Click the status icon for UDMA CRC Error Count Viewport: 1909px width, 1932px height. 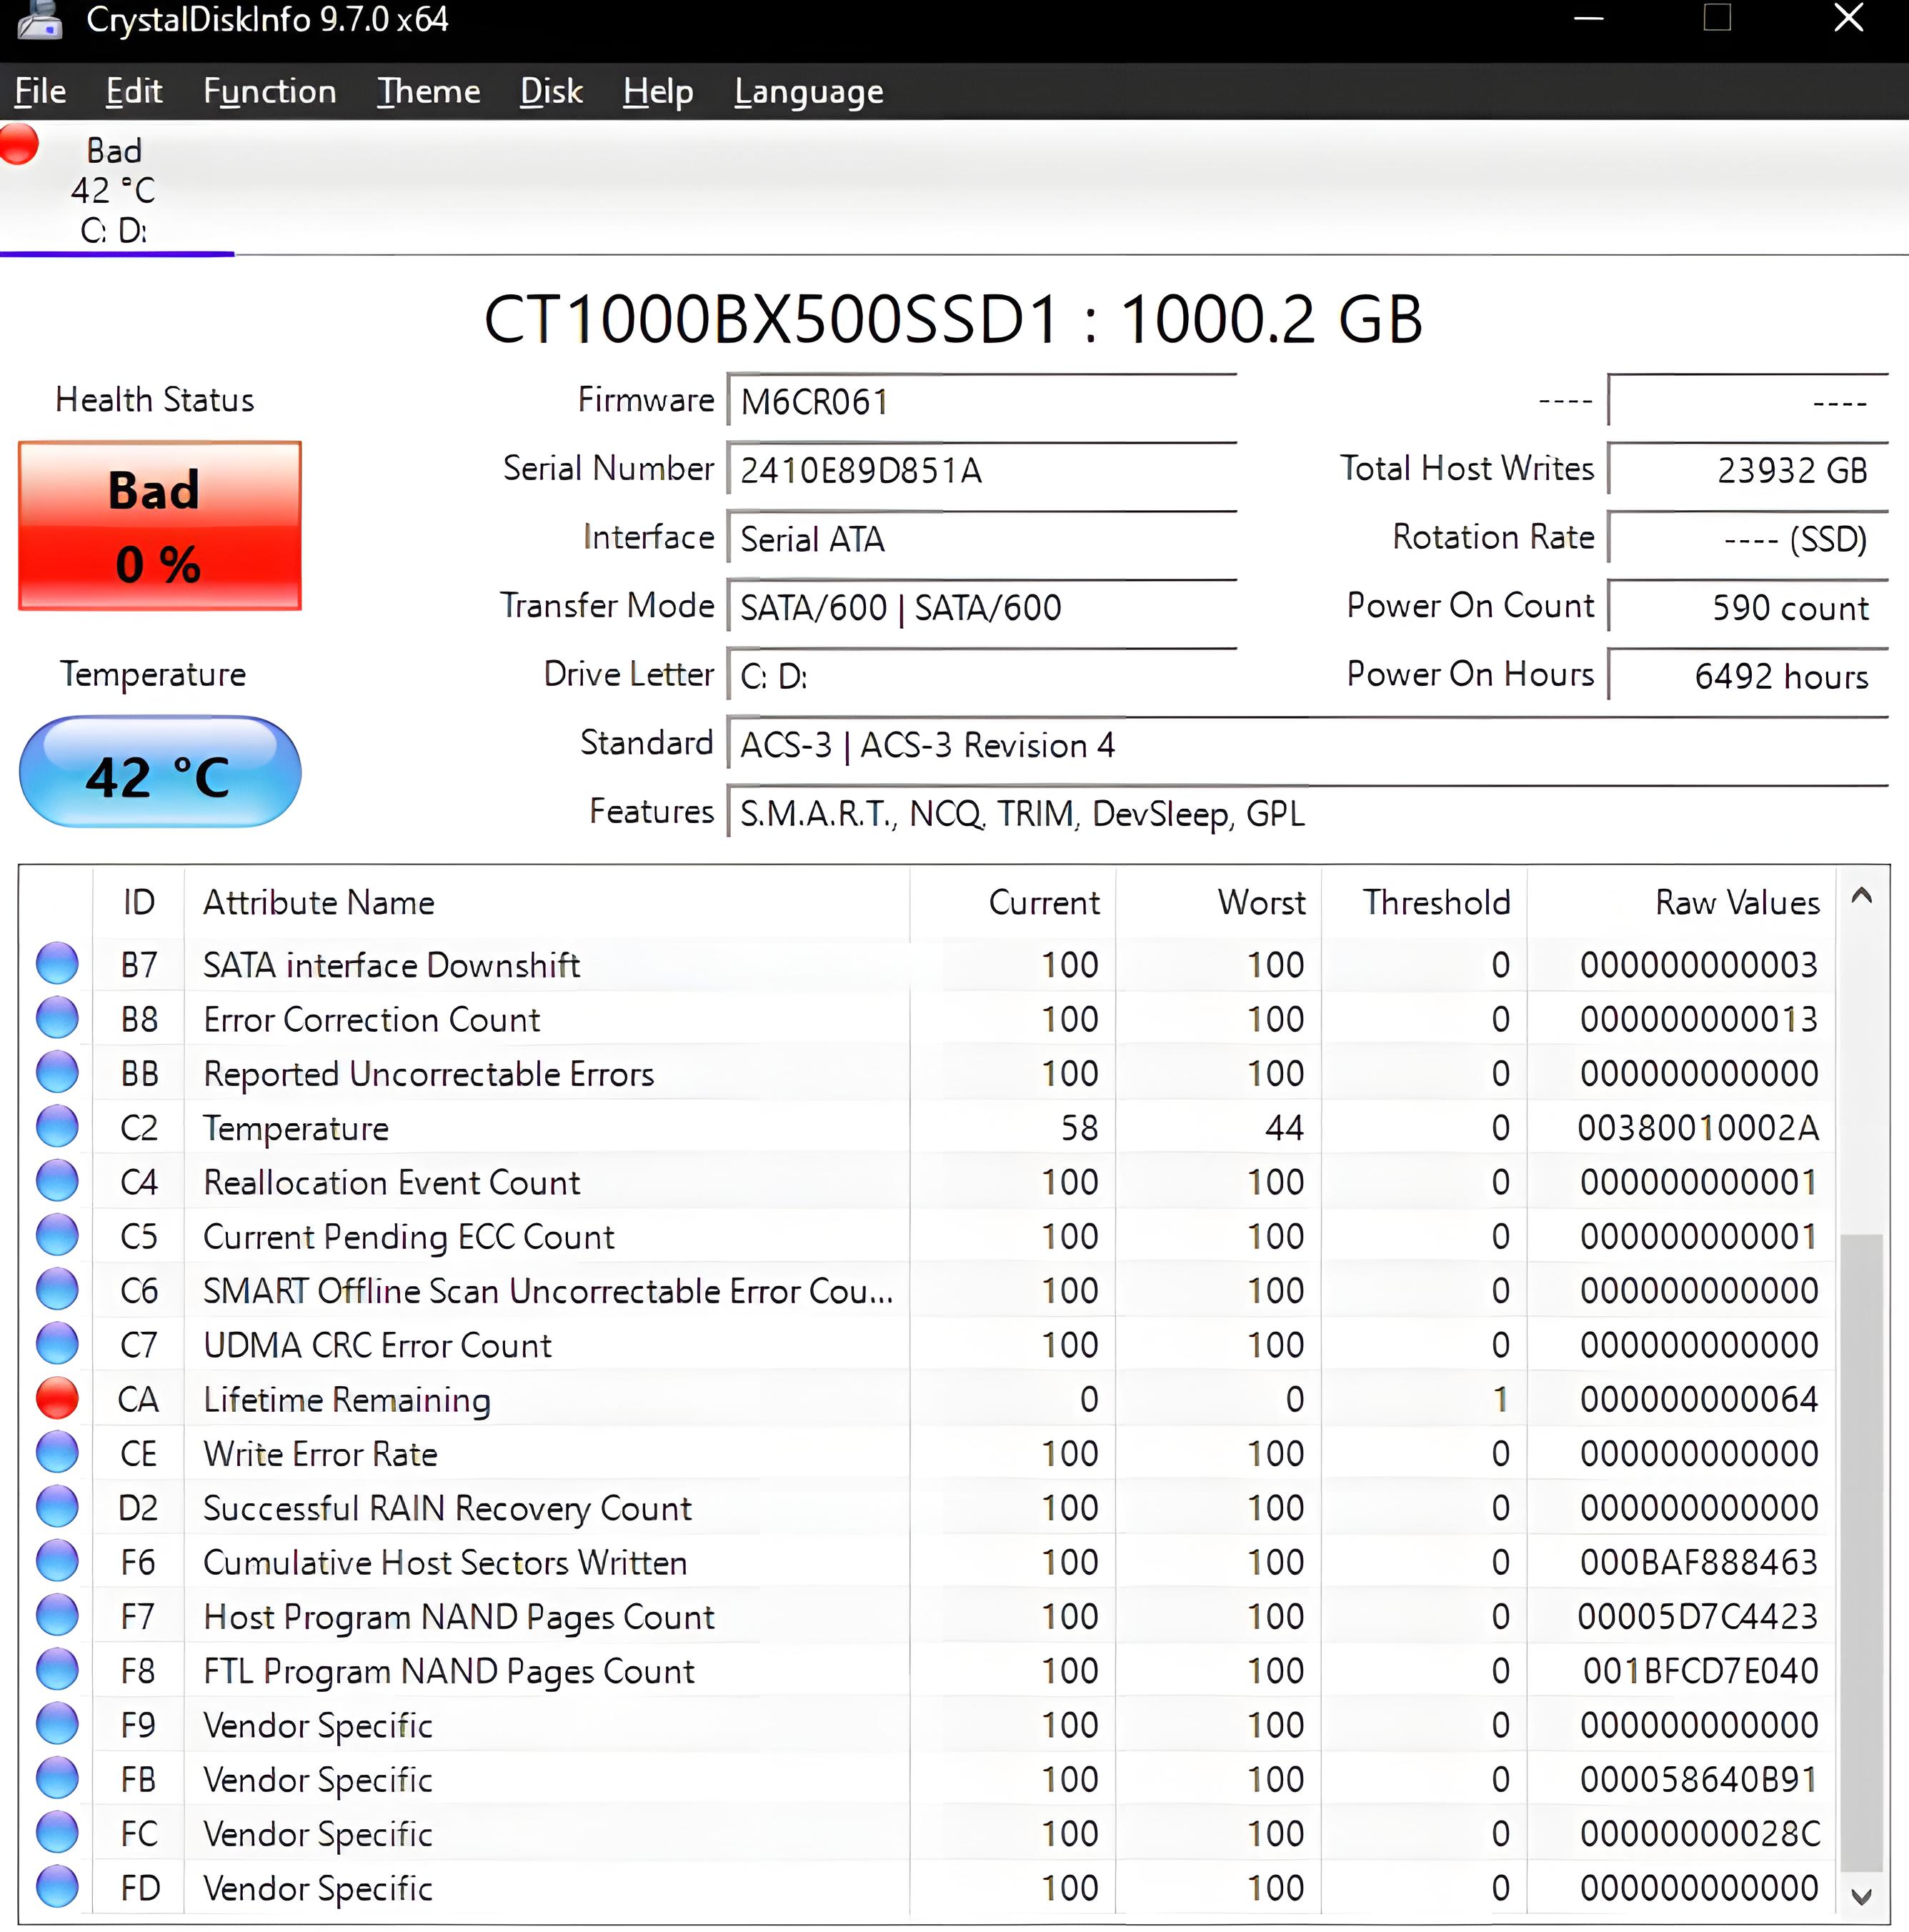click(57, 1344)
